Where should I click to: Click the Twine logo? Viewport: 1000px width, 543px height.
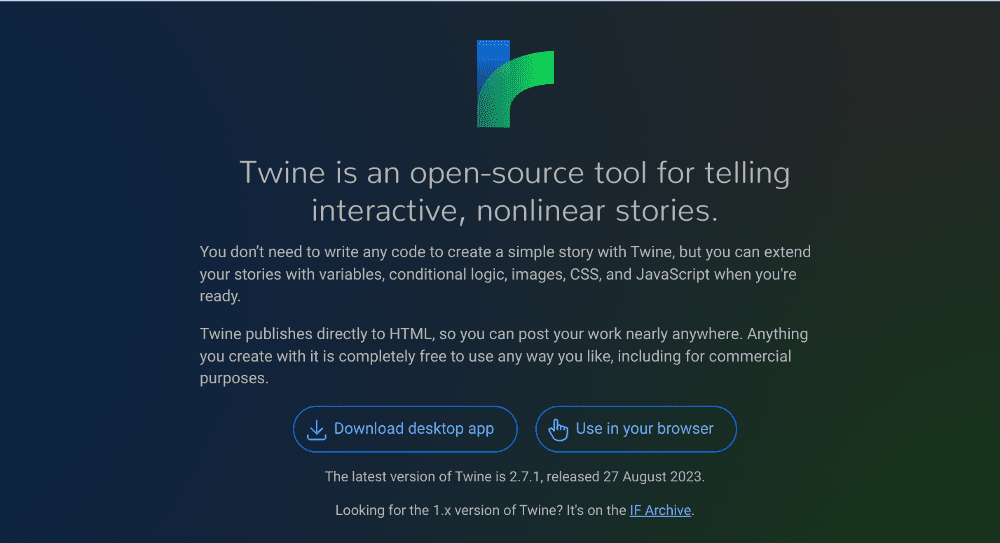coord(515,84)
